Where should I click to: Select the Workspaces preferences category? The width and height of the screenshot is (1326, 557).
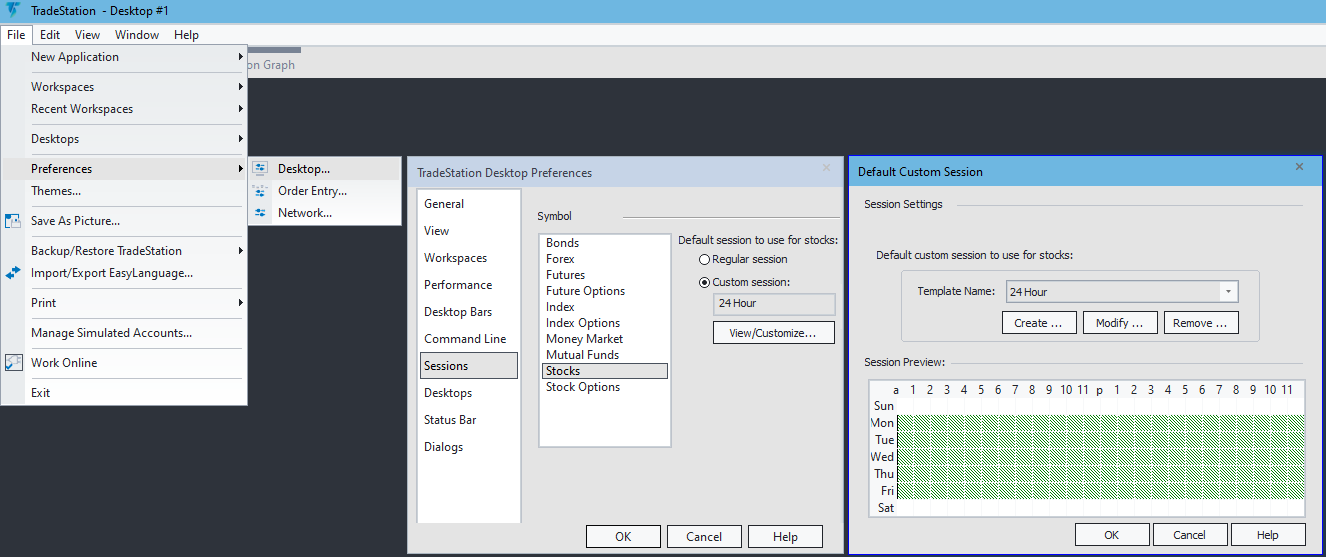coord(469,258)
